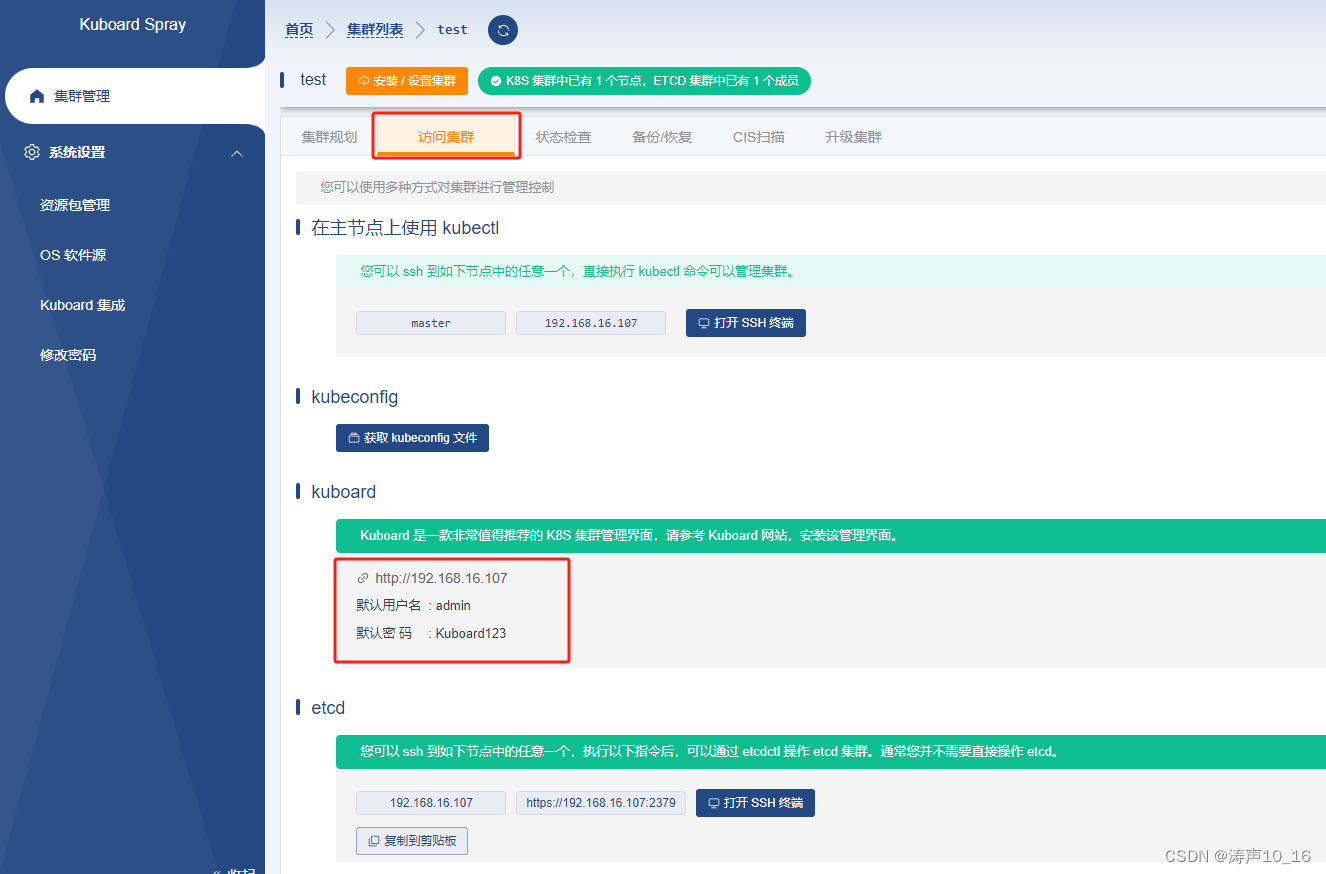Screen dimensions: 1326x874
Task: Open the OS 软件源 sidebar item
Action: tap(73, 255)
